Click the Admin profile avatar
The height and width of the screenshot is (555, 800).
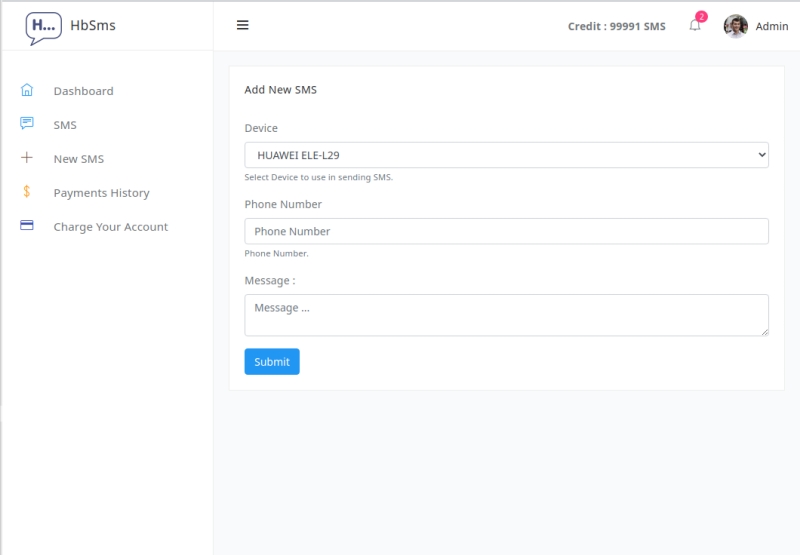click(x=736, y=26)
